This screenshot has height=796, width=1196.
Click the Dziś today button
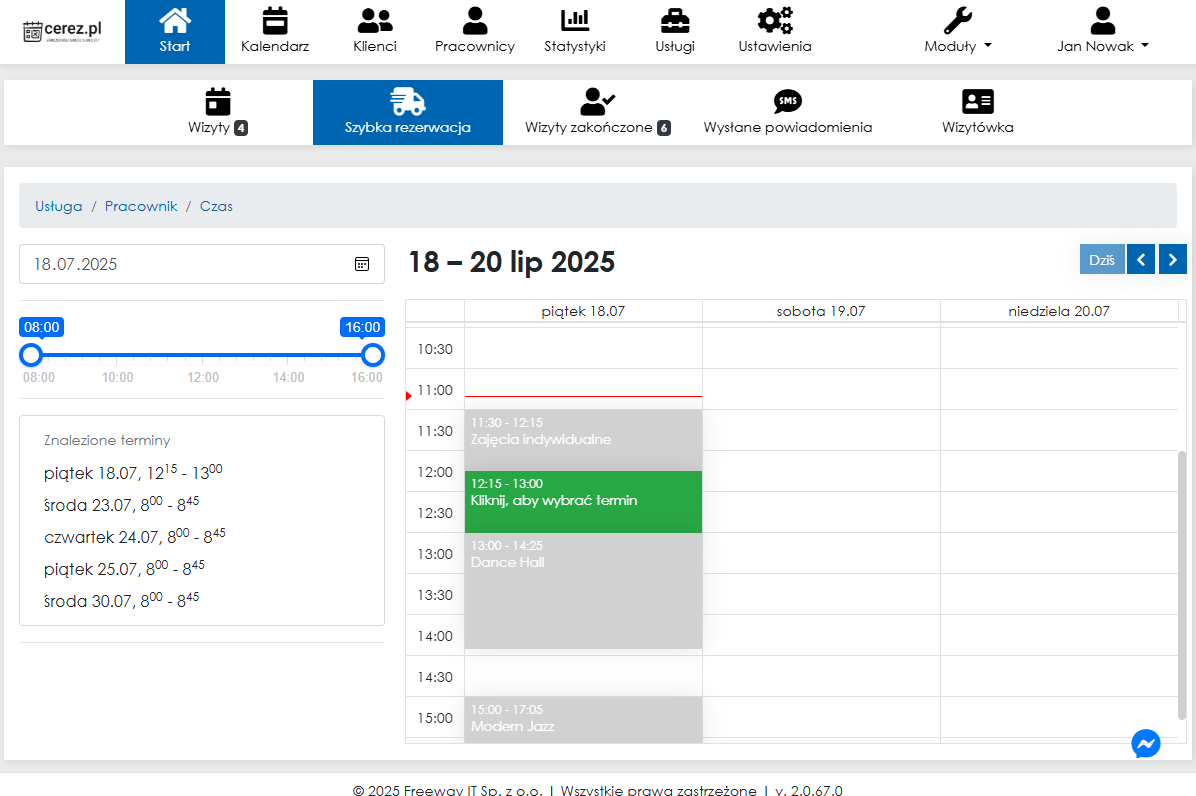1102,259
